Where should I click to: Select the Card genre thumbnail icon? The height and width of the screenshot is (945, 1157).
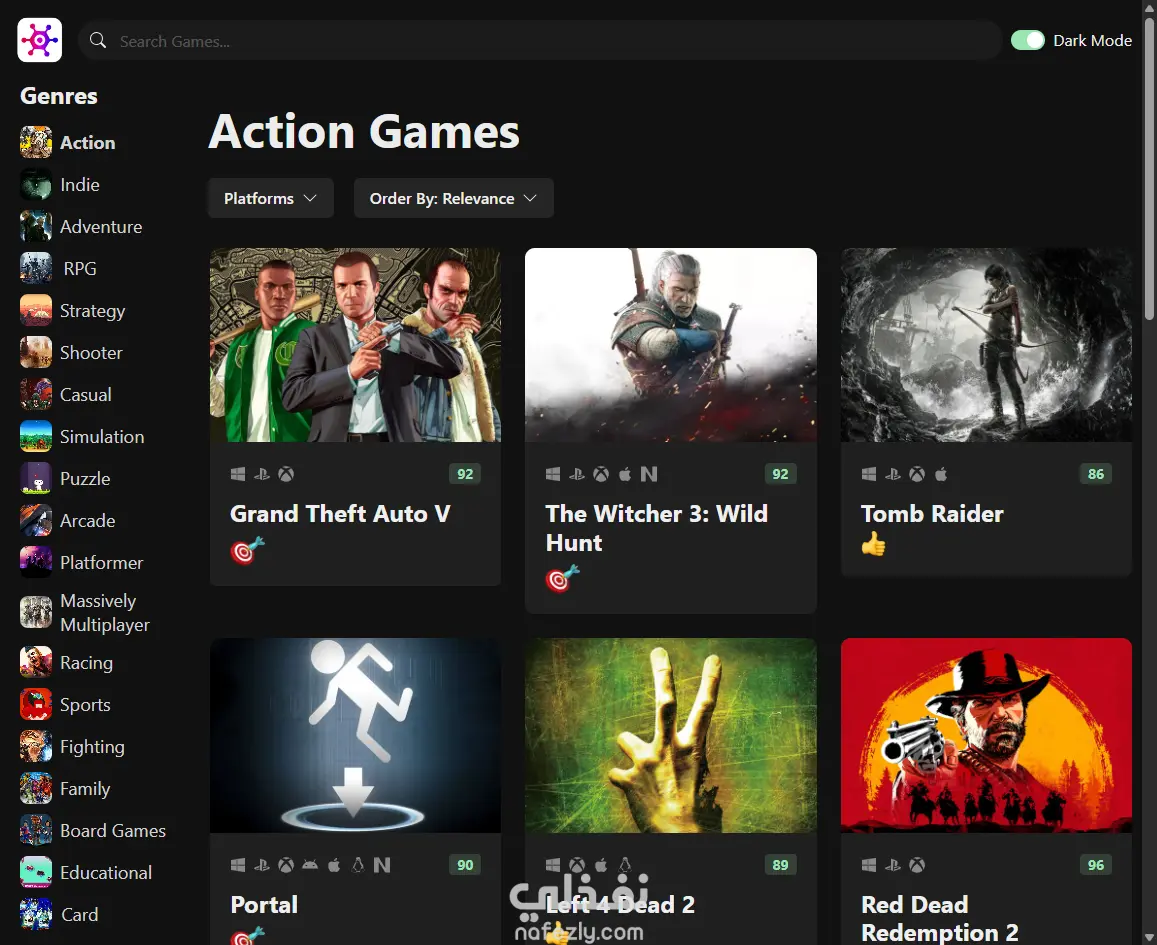35,915
